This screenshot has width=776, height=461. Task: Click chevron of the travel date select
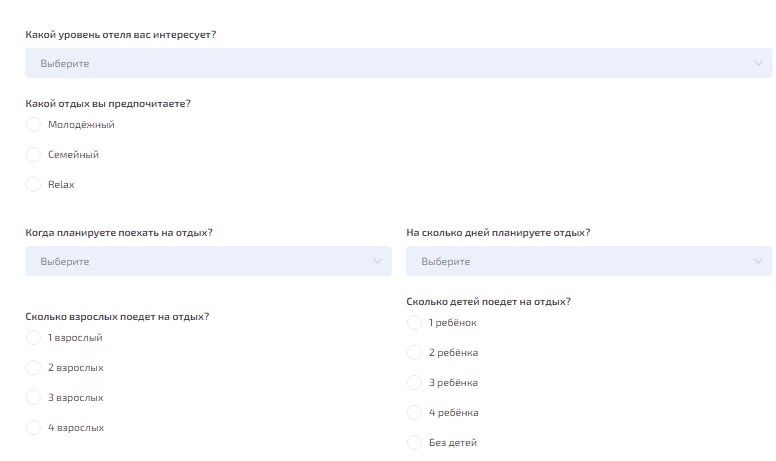[377, 261]
